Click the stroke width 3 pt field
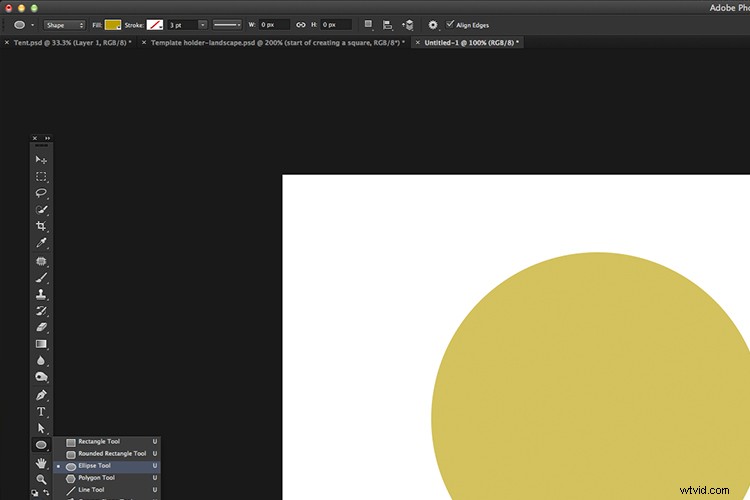The image size is (750, 500). pos(182,25)
